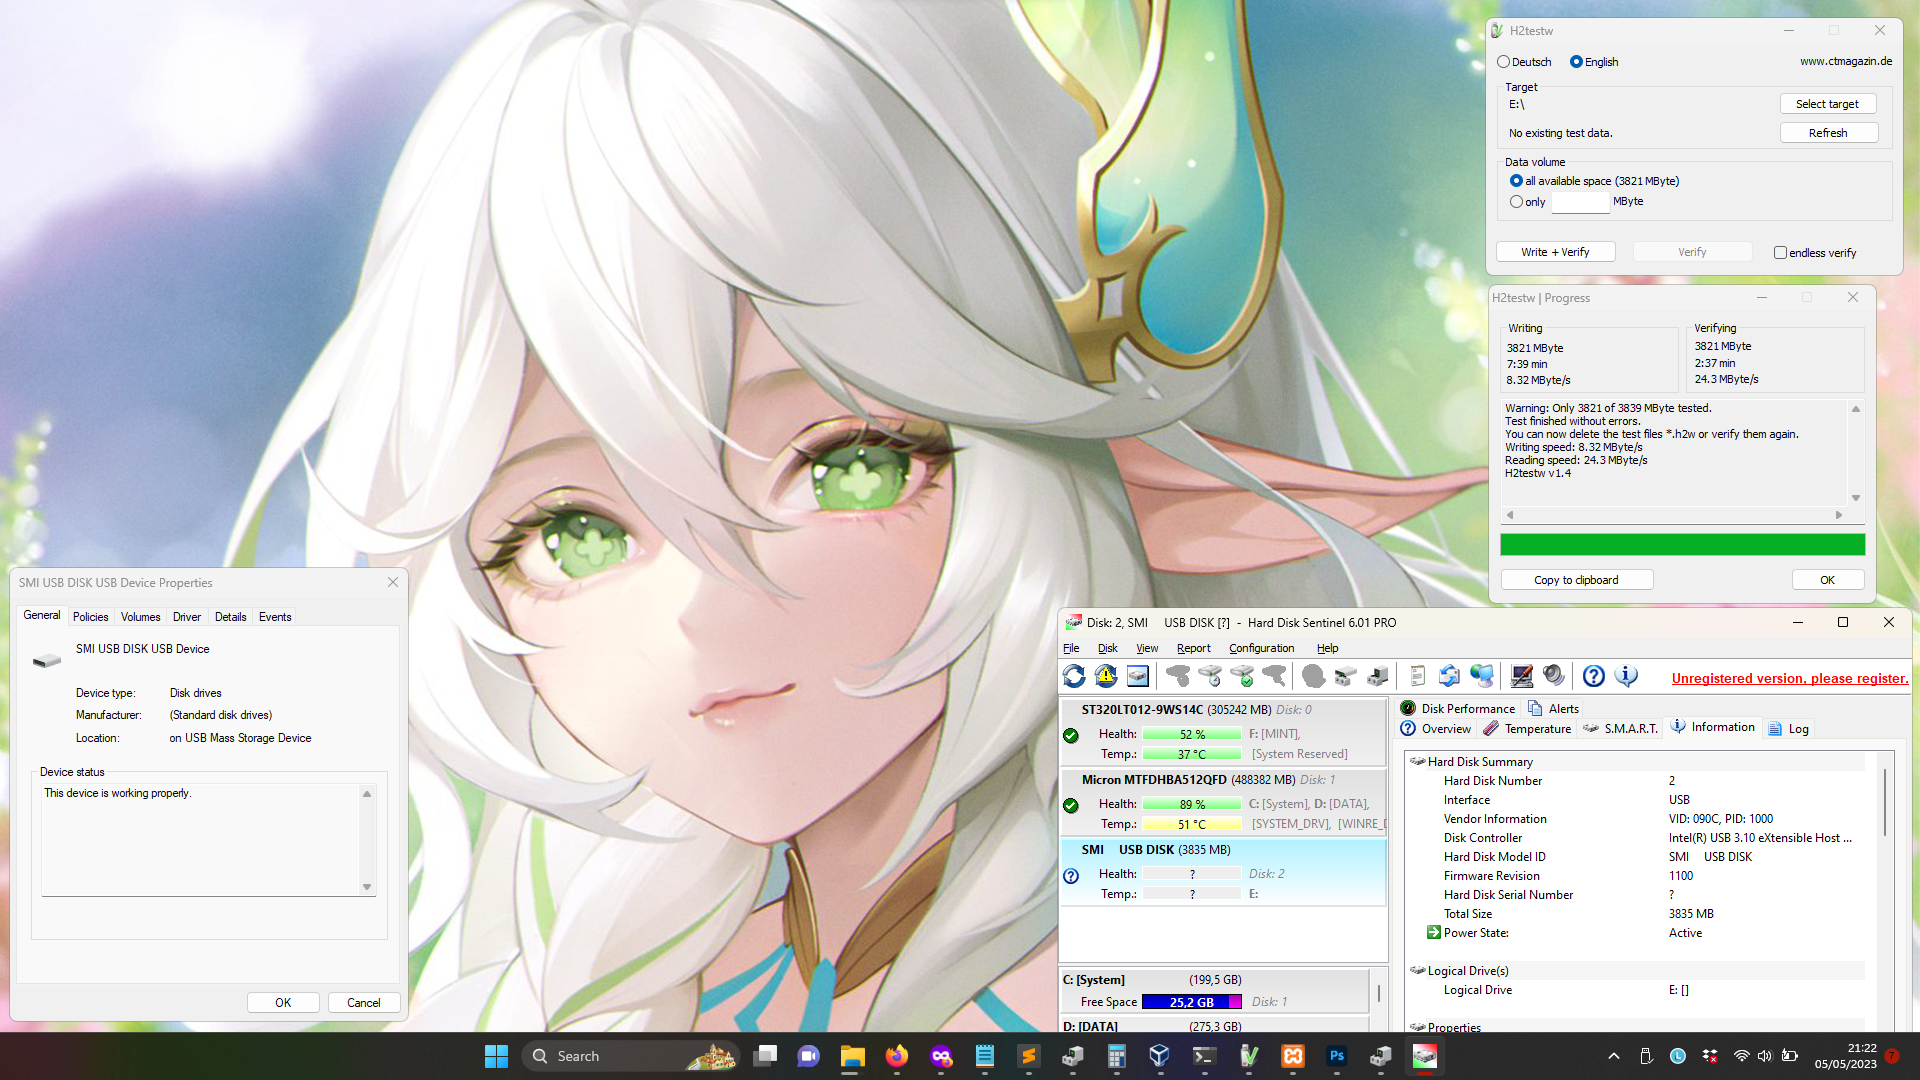The width and height of the screenshot is (1920, 1080).
Task: Click H2testw log scroll up arrow
Action: tap(1856, 409)
